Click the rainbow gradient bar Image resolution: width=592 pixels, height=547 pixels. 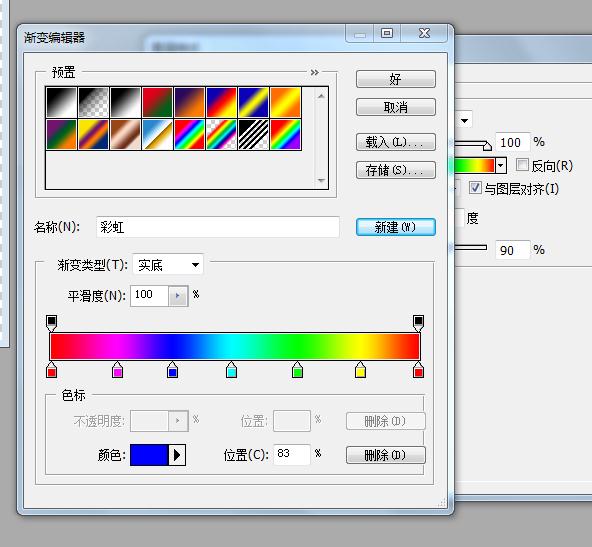click(235, 347)
